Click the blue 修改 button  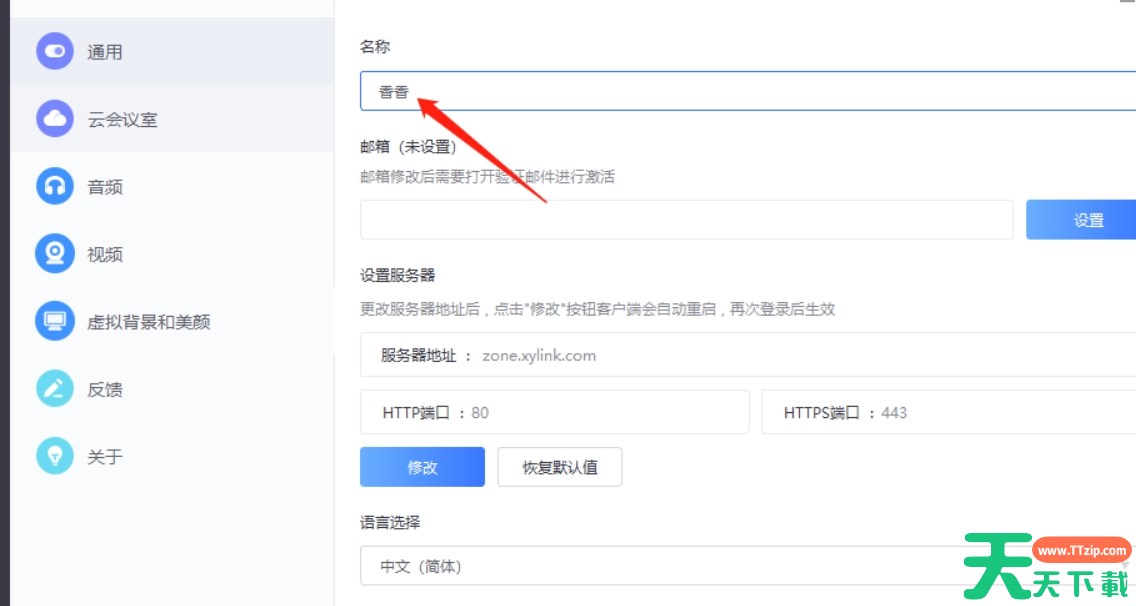[x=422, y=467]
